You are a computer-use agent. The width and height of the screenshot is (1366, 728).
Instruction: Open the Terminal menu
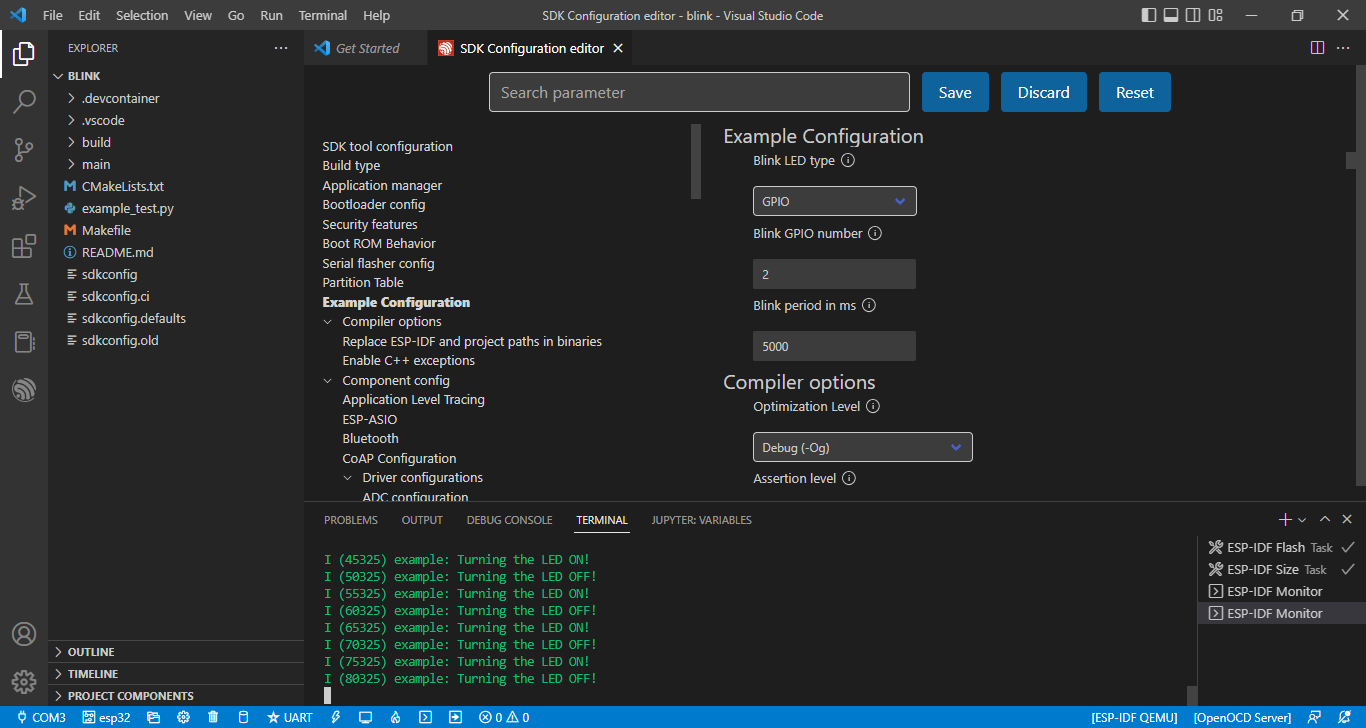tap(322, 15)
